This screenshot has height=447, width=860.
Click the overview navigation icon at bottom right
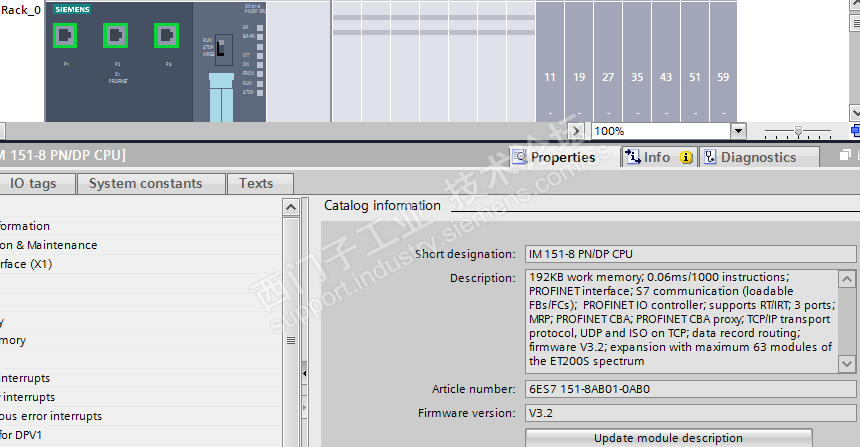coord(856,131)
